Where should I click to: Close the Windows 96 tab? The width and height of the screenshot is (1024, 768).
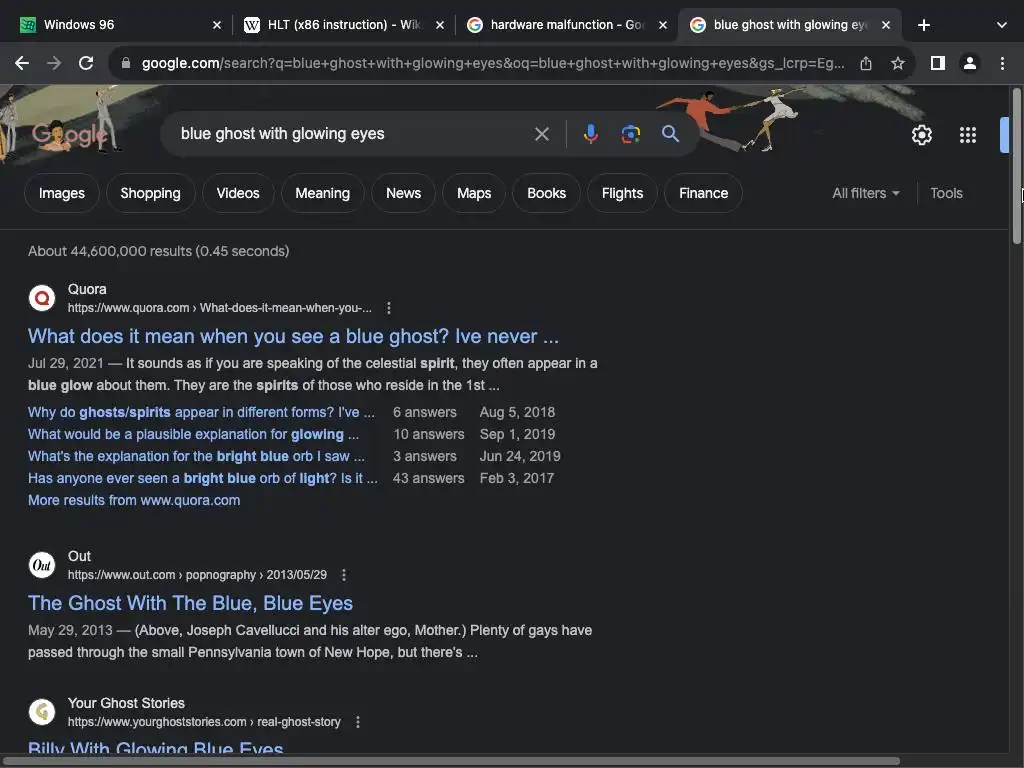tap(217, 25)
